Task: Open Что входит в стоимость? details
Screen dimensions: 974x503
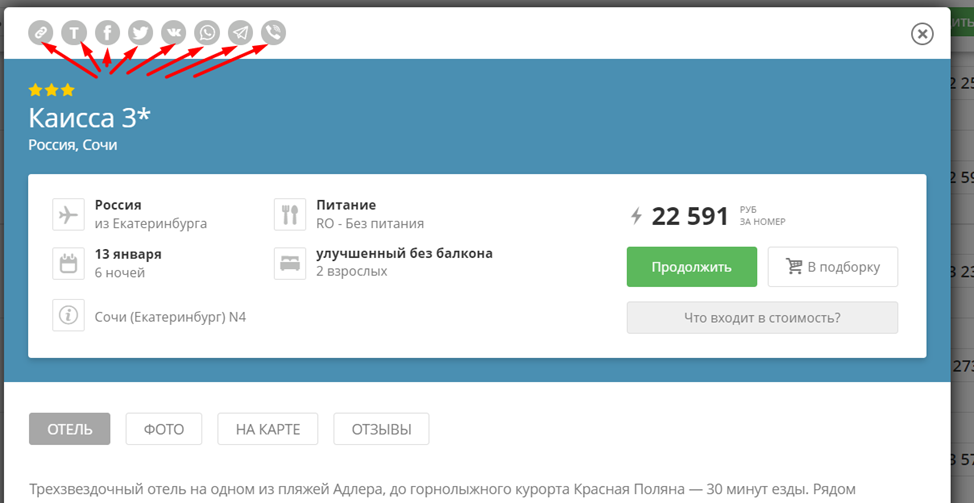Action: [762, 318]
